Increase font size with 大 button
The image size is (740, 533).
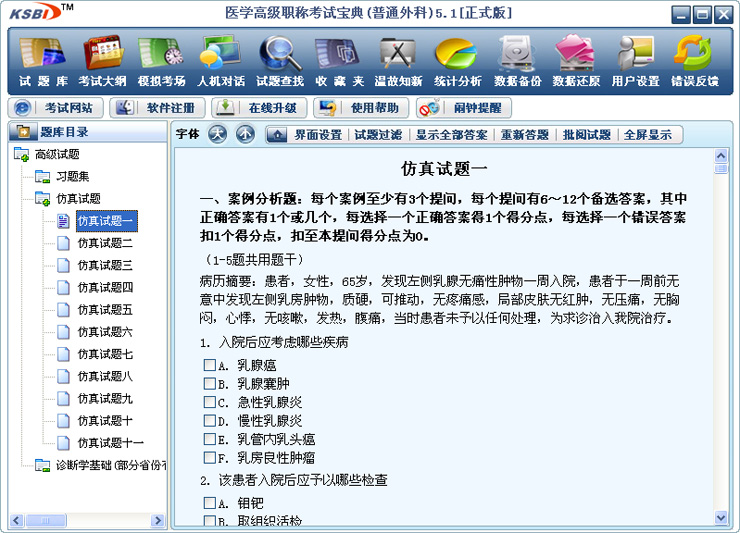coord(218,135)
